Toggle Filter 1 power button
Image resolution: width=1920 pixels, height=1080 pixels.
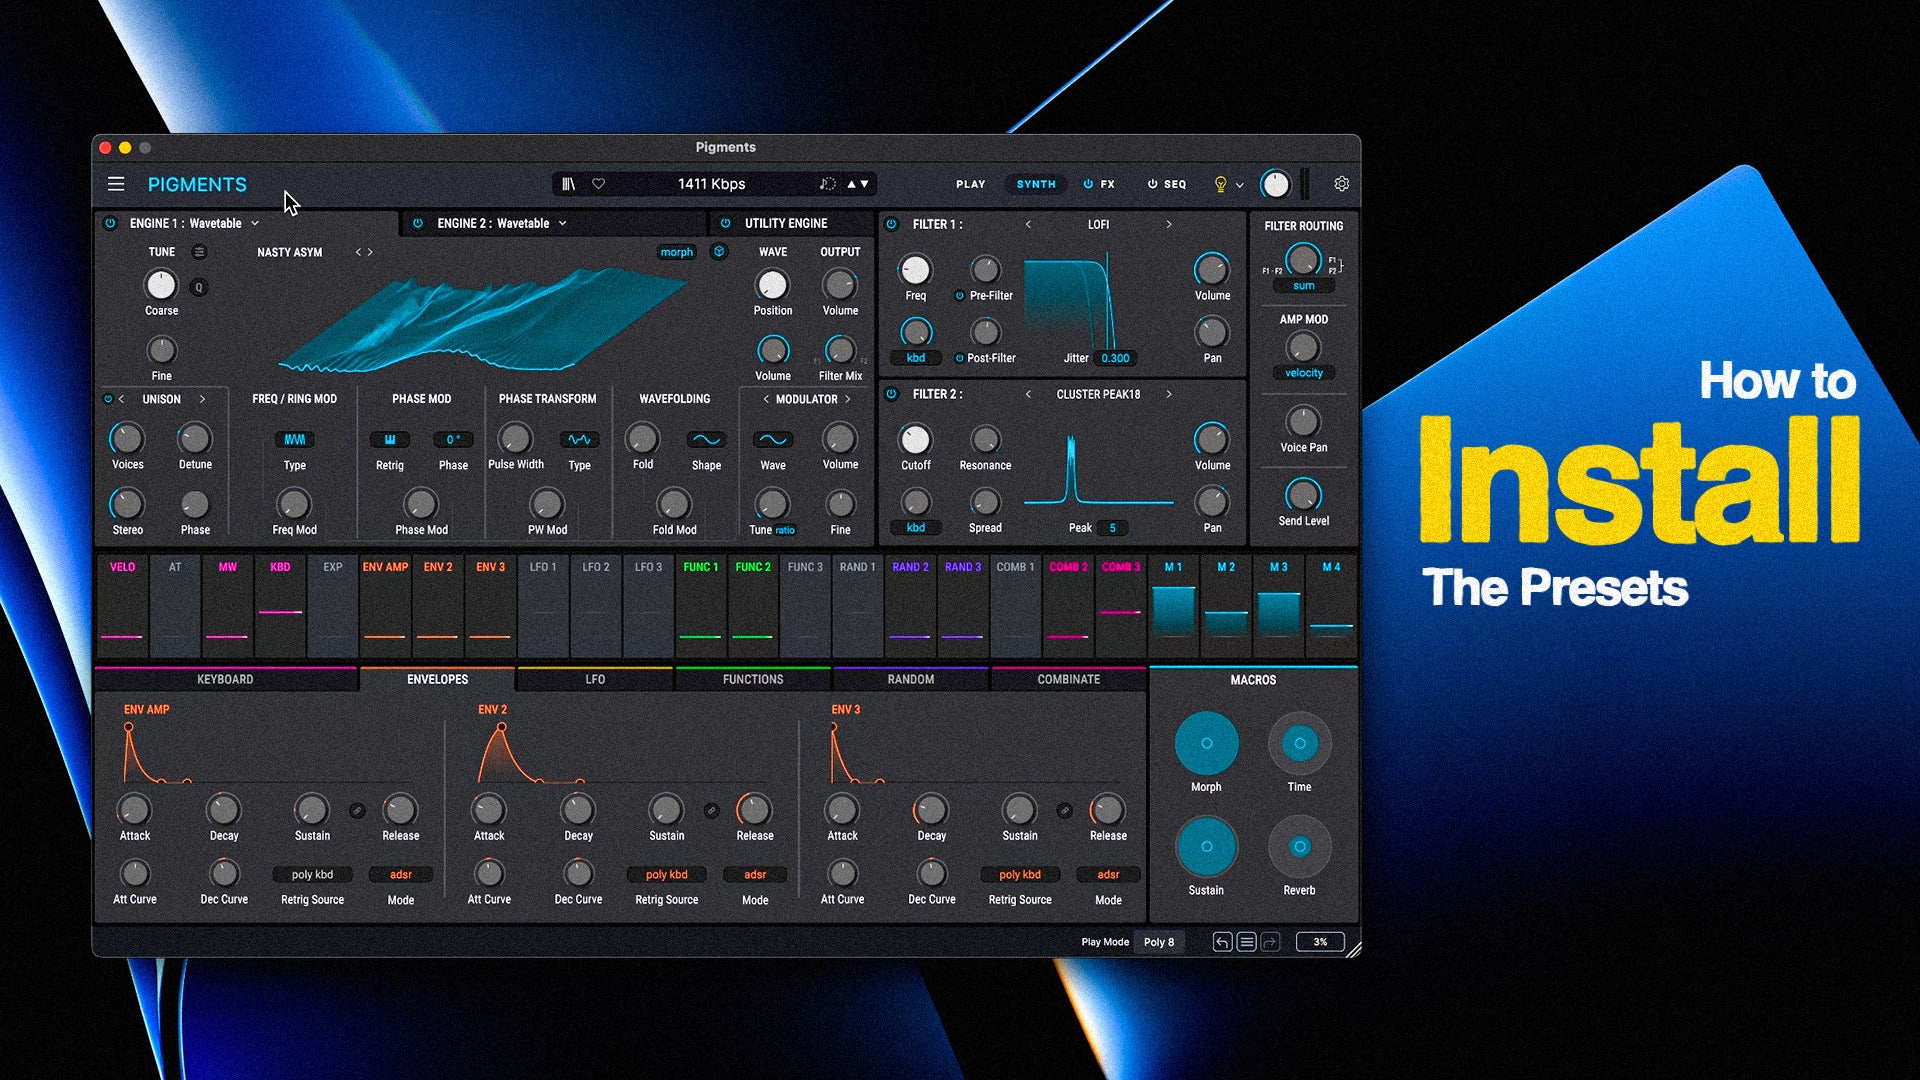click(x=892, y=224)
